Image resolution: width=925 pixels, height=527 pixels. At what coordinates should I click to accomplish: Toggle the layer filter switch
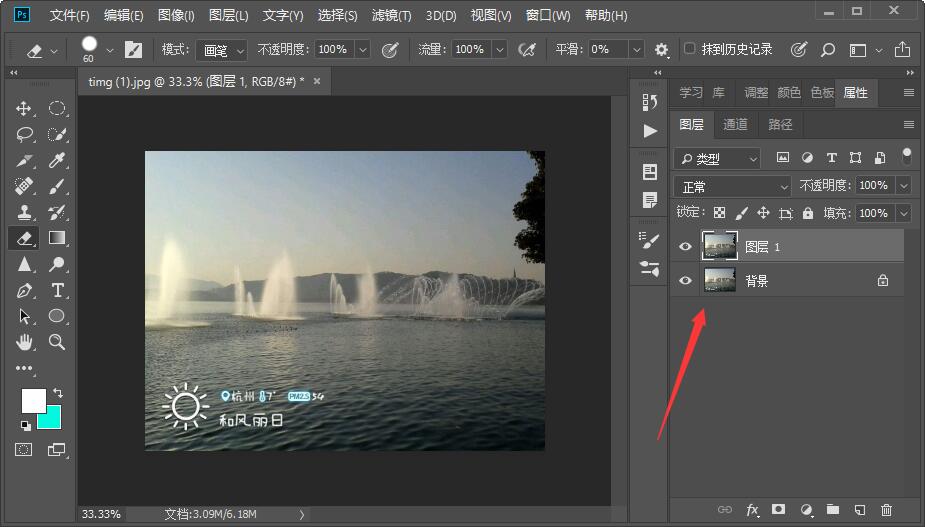click(x=907, y=156)
